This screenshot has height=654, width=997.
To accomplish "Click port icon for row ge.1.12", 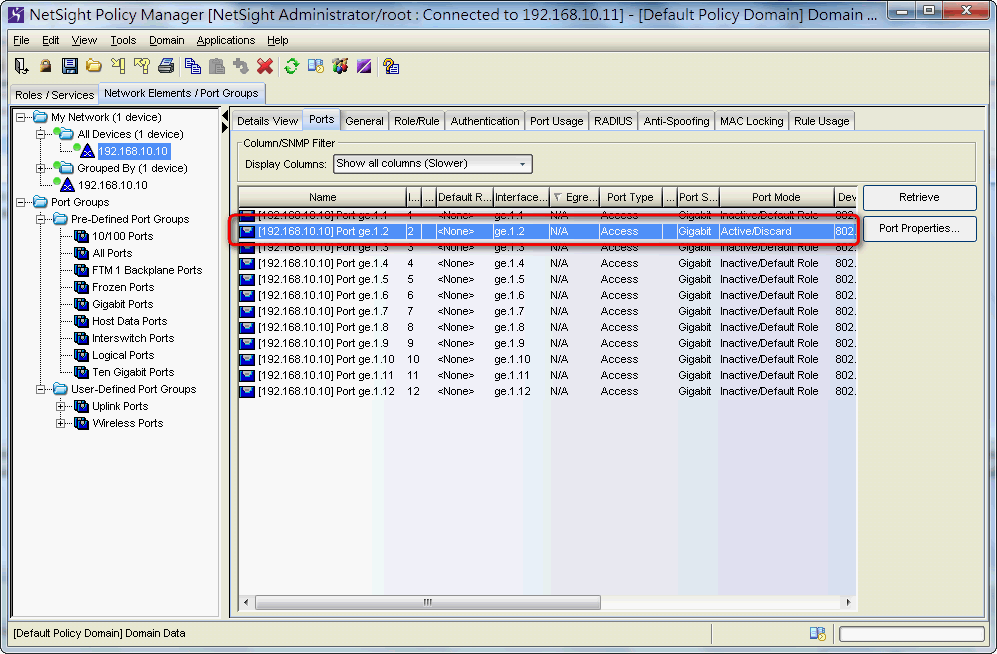I will 247,392.
